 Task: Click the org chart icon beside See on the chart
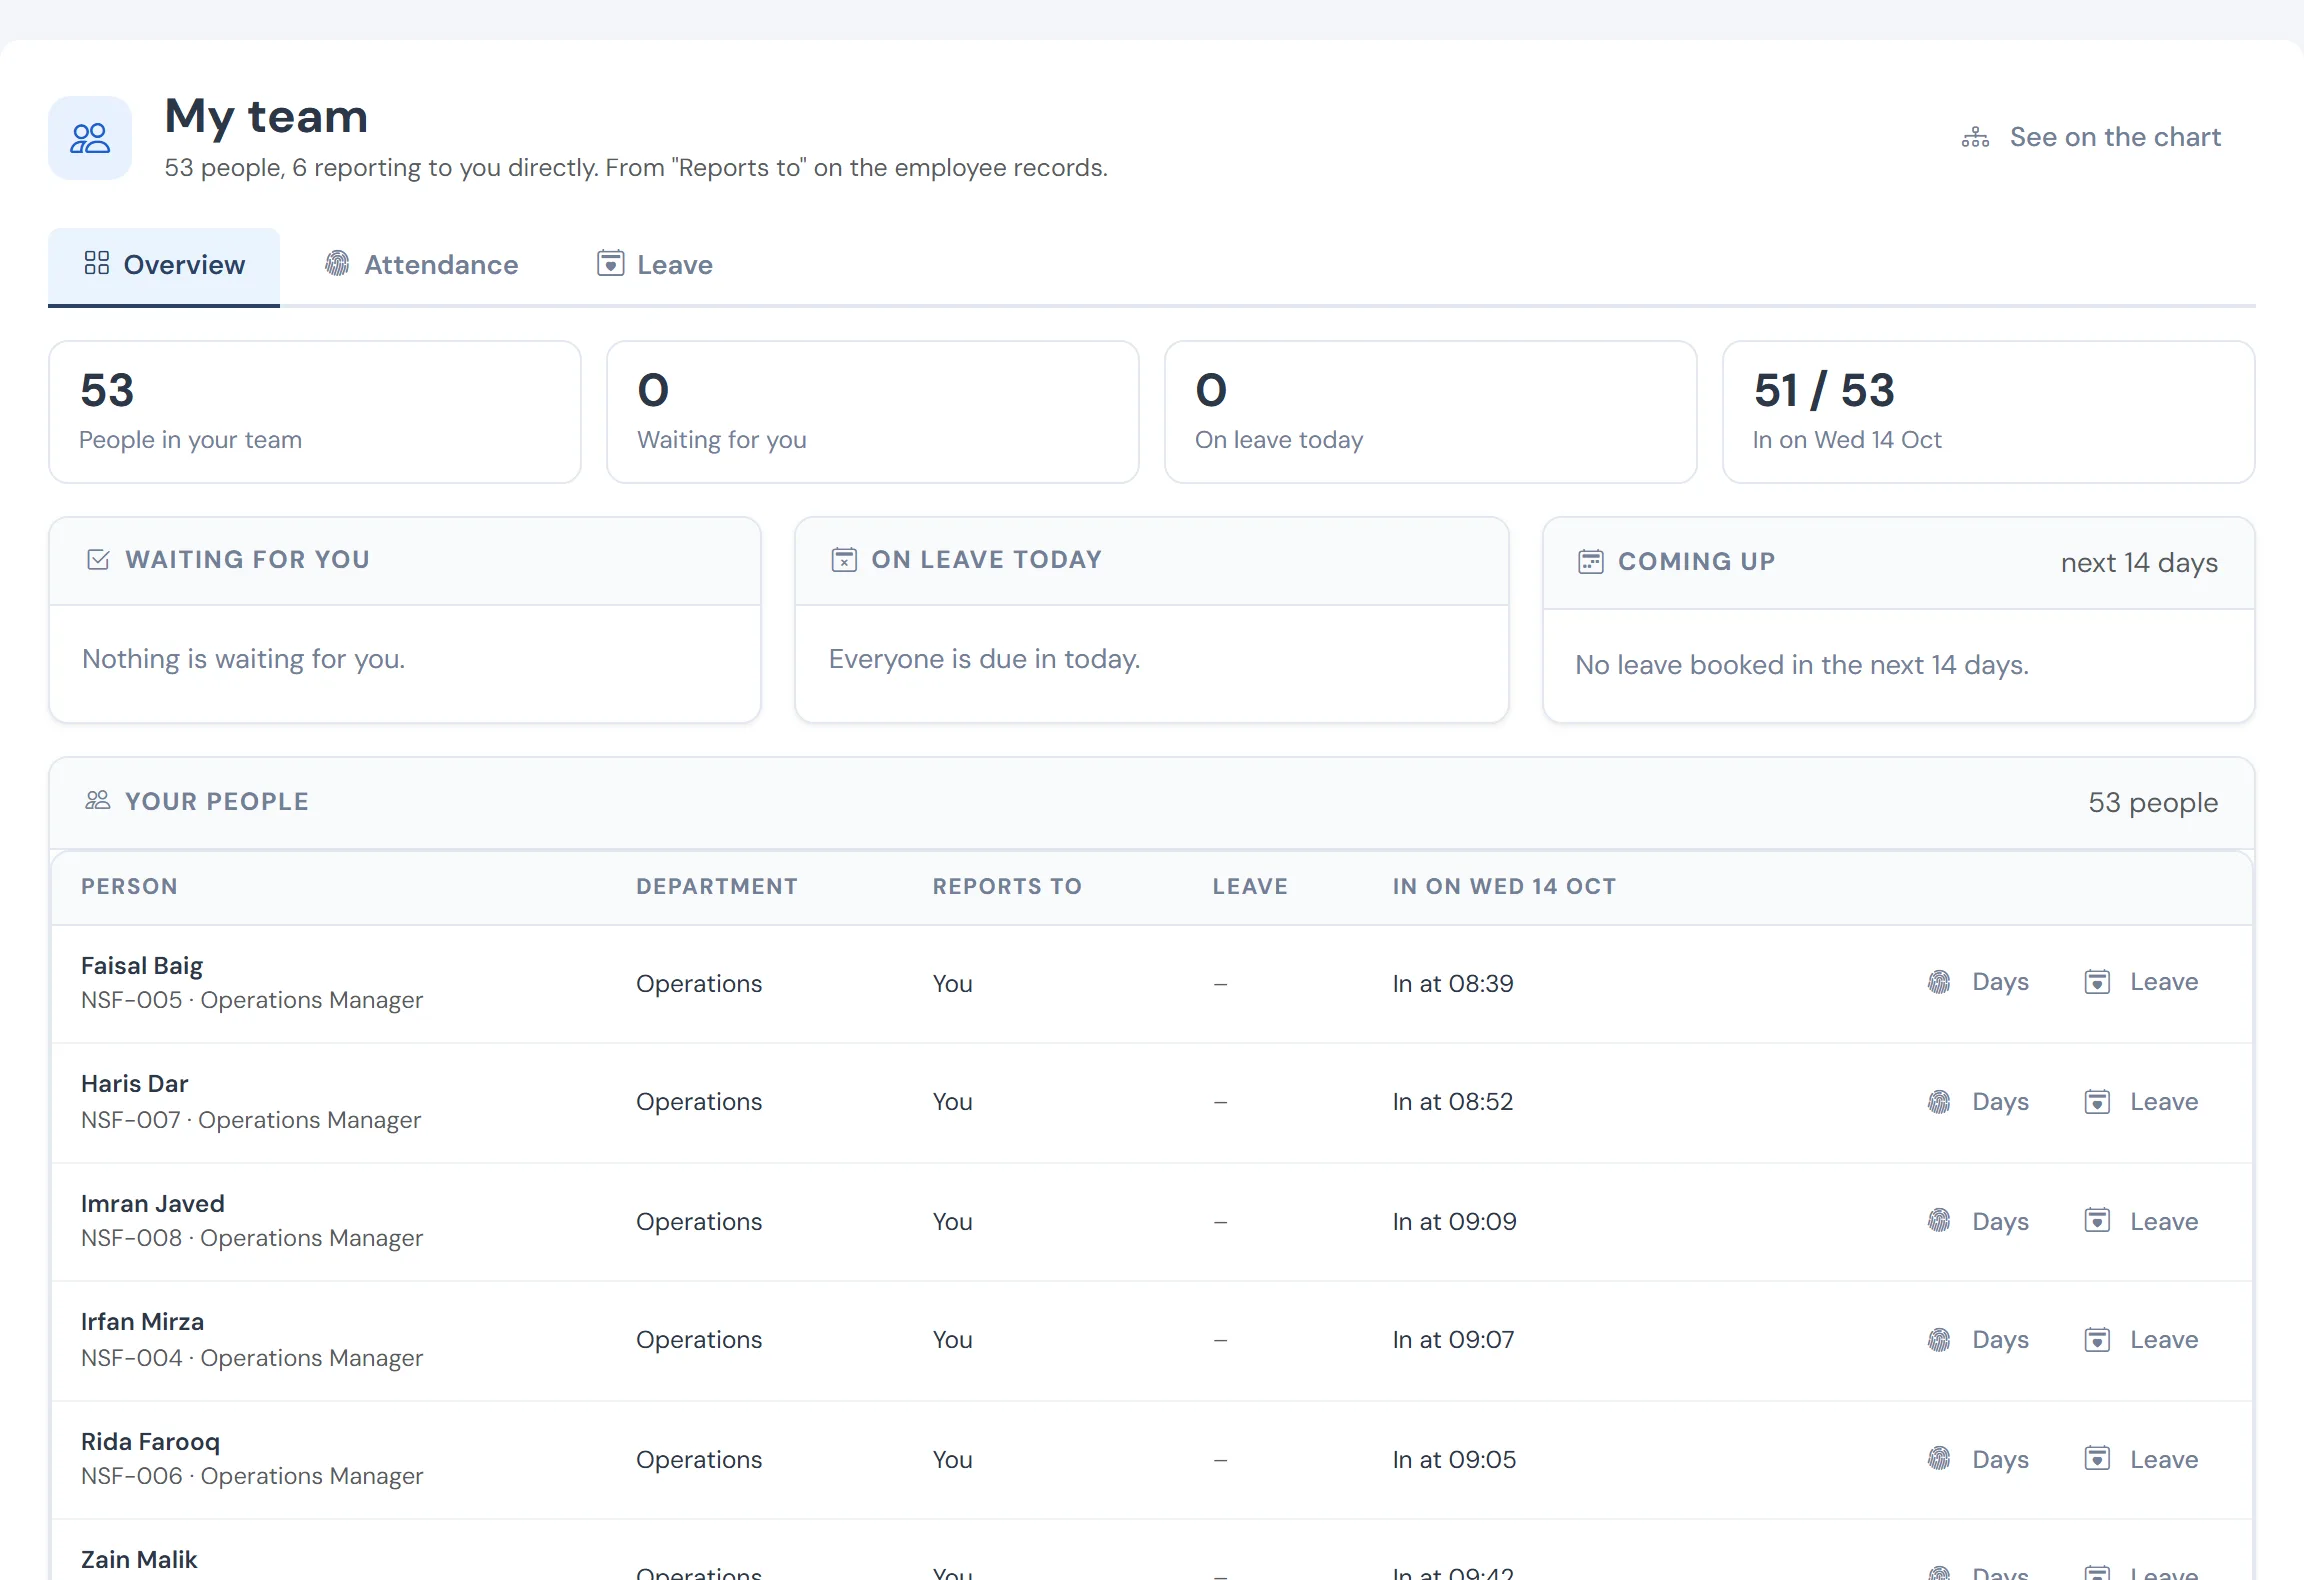pos(1975,137)
